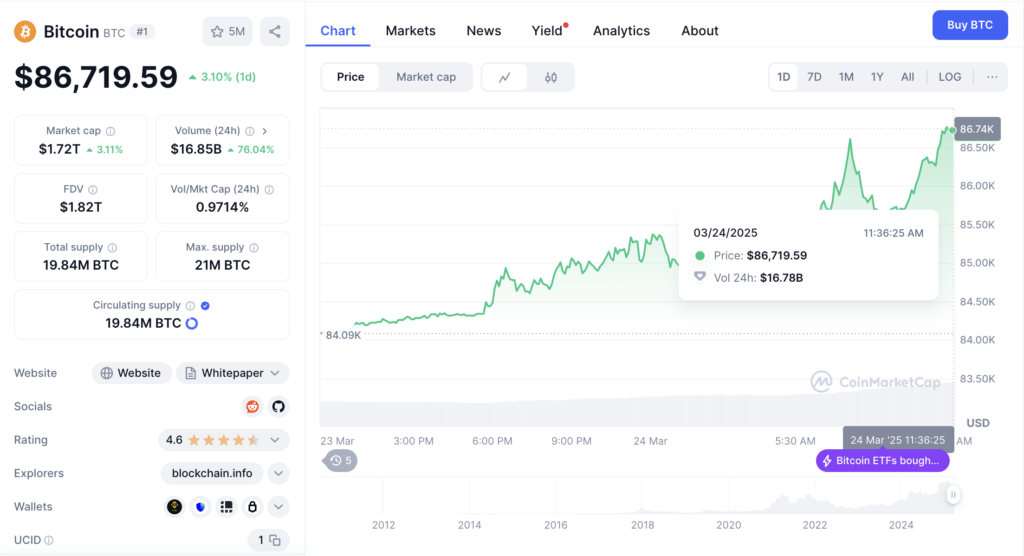Screen dimensions: 1024x556
Task: Click Max. supply info icon
Action: click(254, 248)
